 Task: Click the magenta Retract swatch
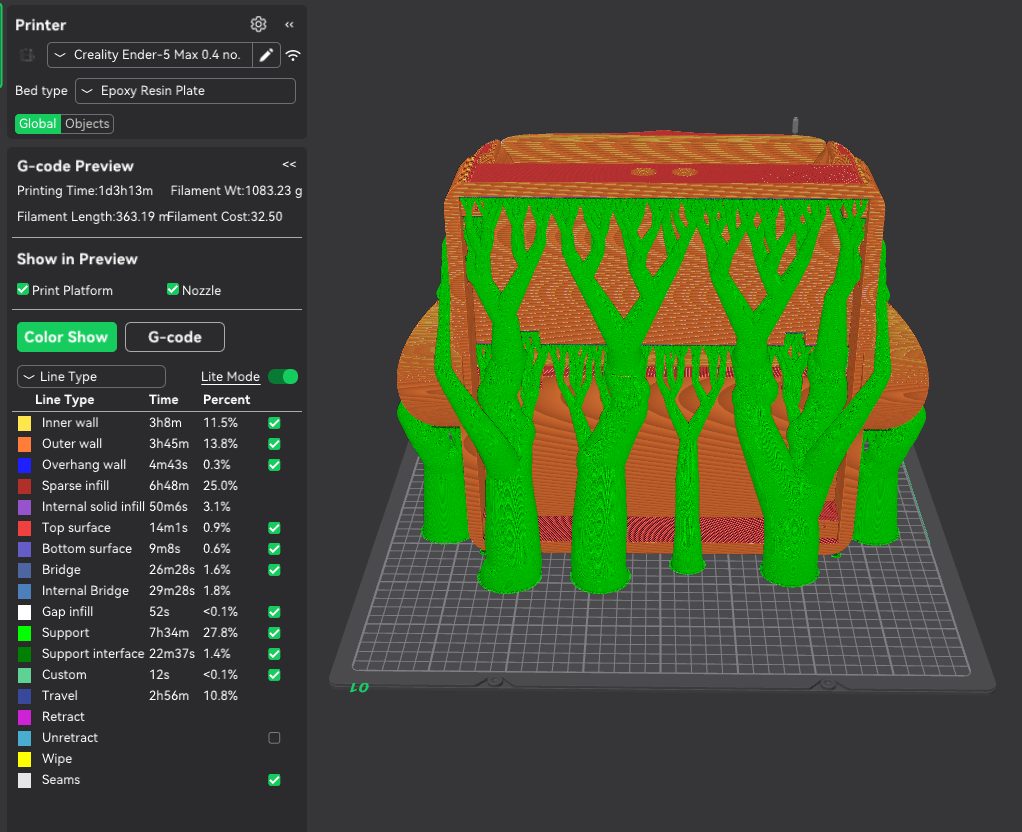[x=24, y=717]
